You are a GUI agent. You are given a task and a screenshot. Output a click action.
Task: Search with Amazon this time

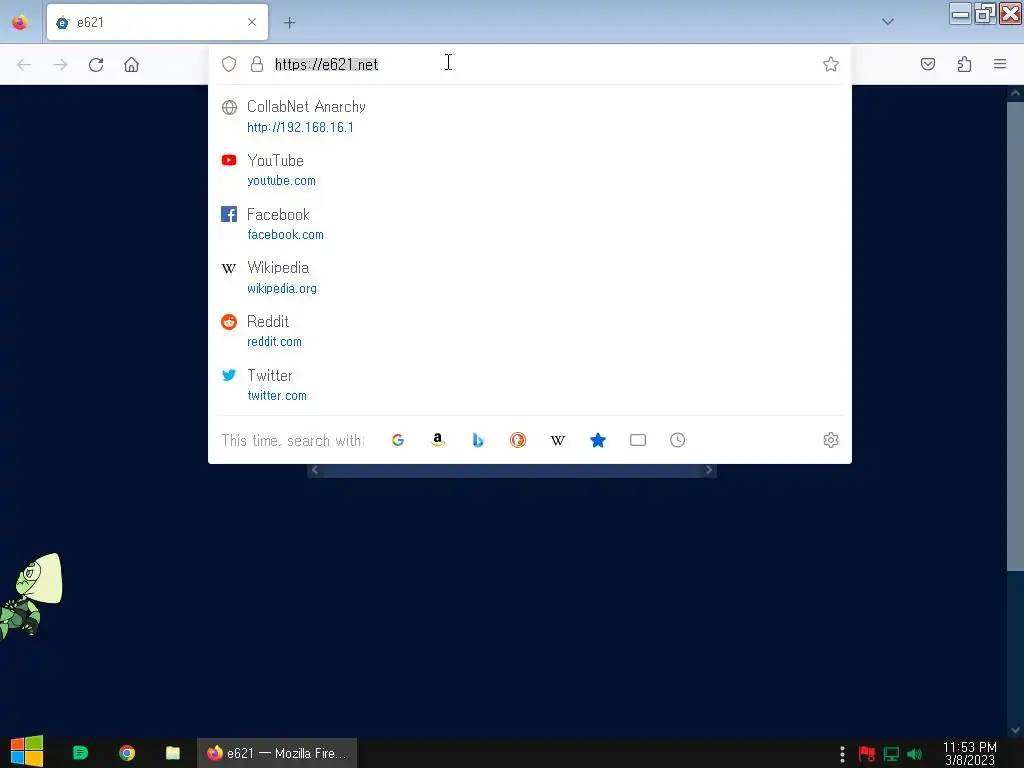[x=438, y=440]
